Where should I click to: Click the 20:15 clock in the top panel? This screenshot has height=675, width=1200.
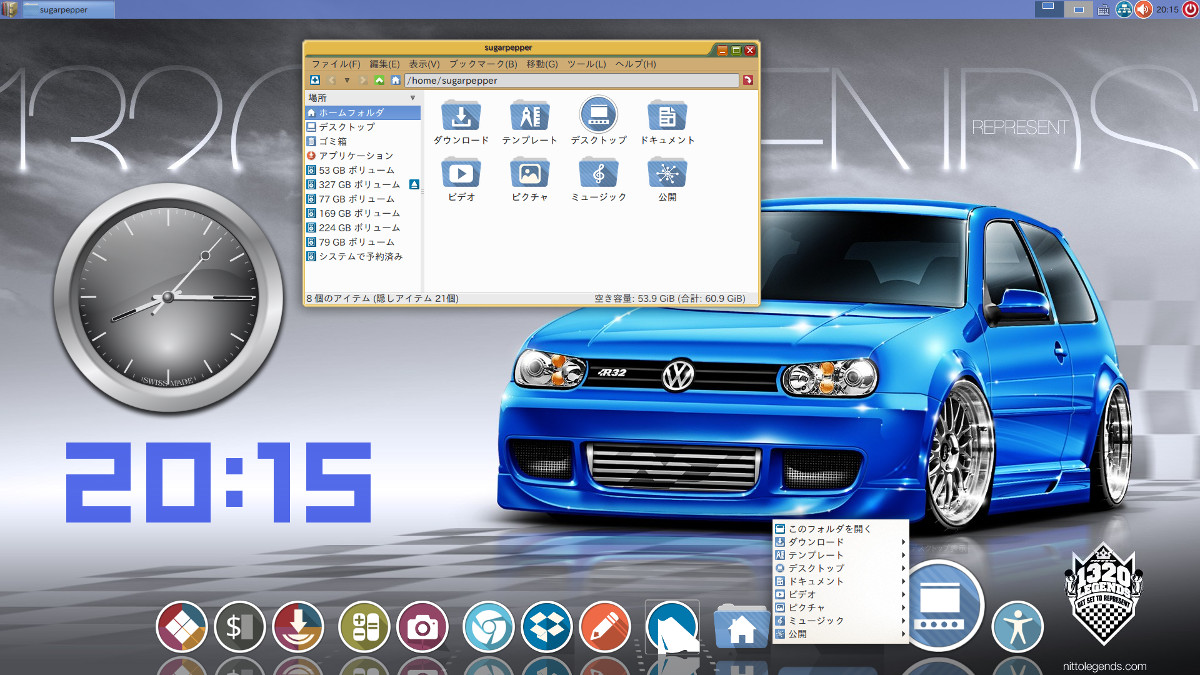(1167, 9)
